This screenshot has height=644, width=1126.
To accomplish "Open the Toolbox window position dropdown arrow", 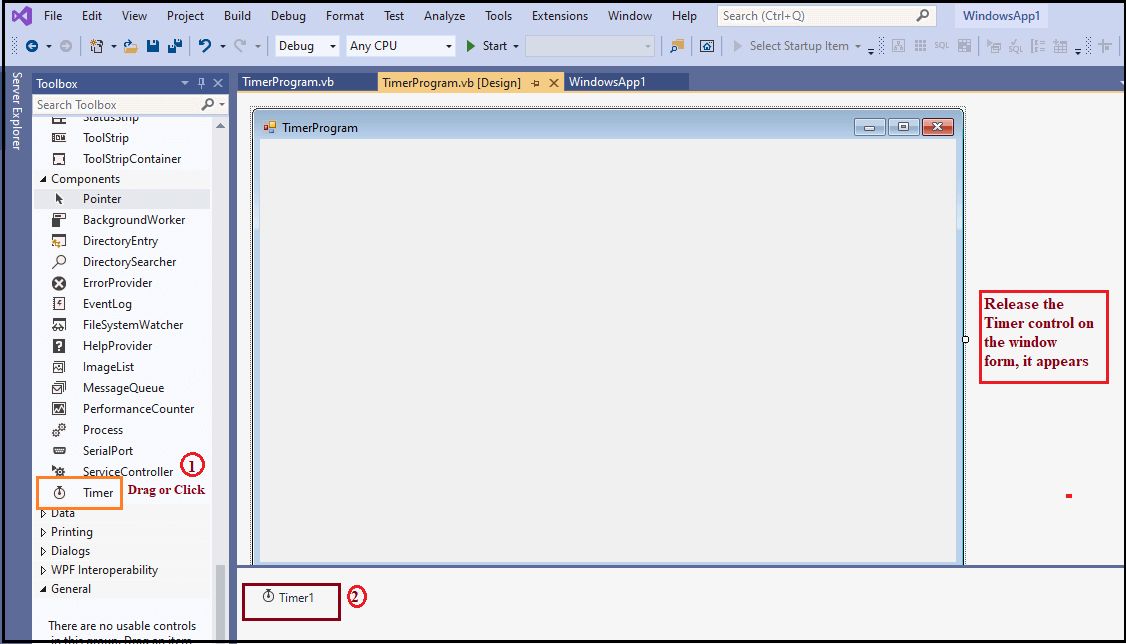I will point(185,83).
